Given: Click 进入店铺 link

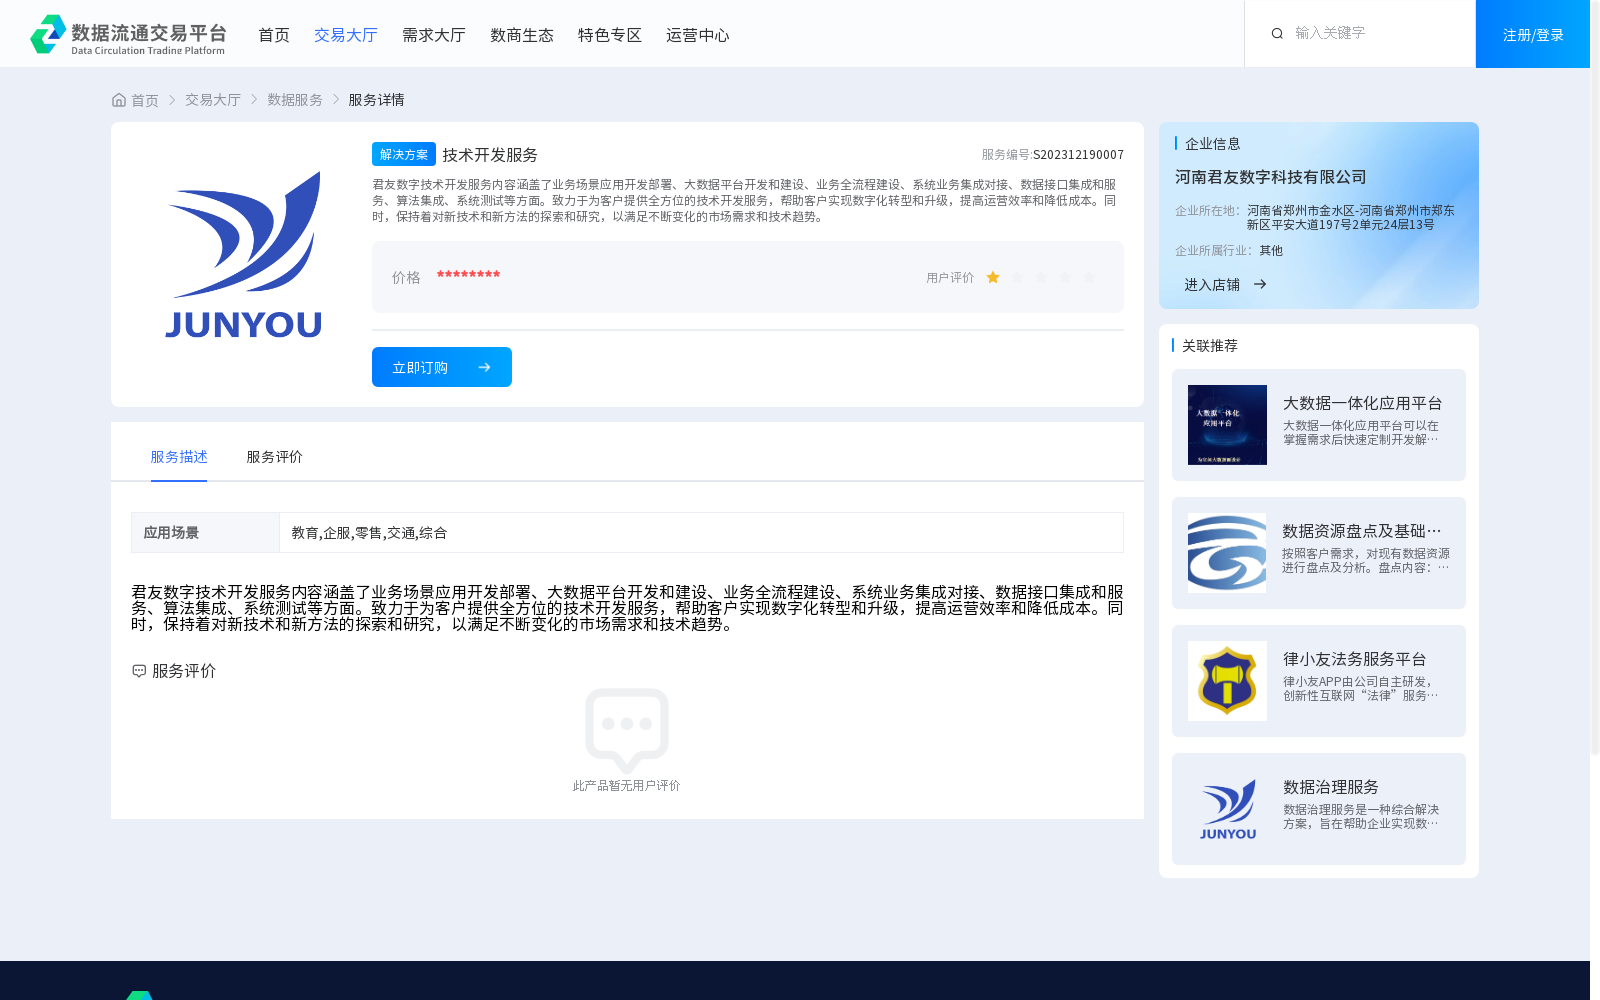Looking at the screenshot, I should (x=1212, y=285).
